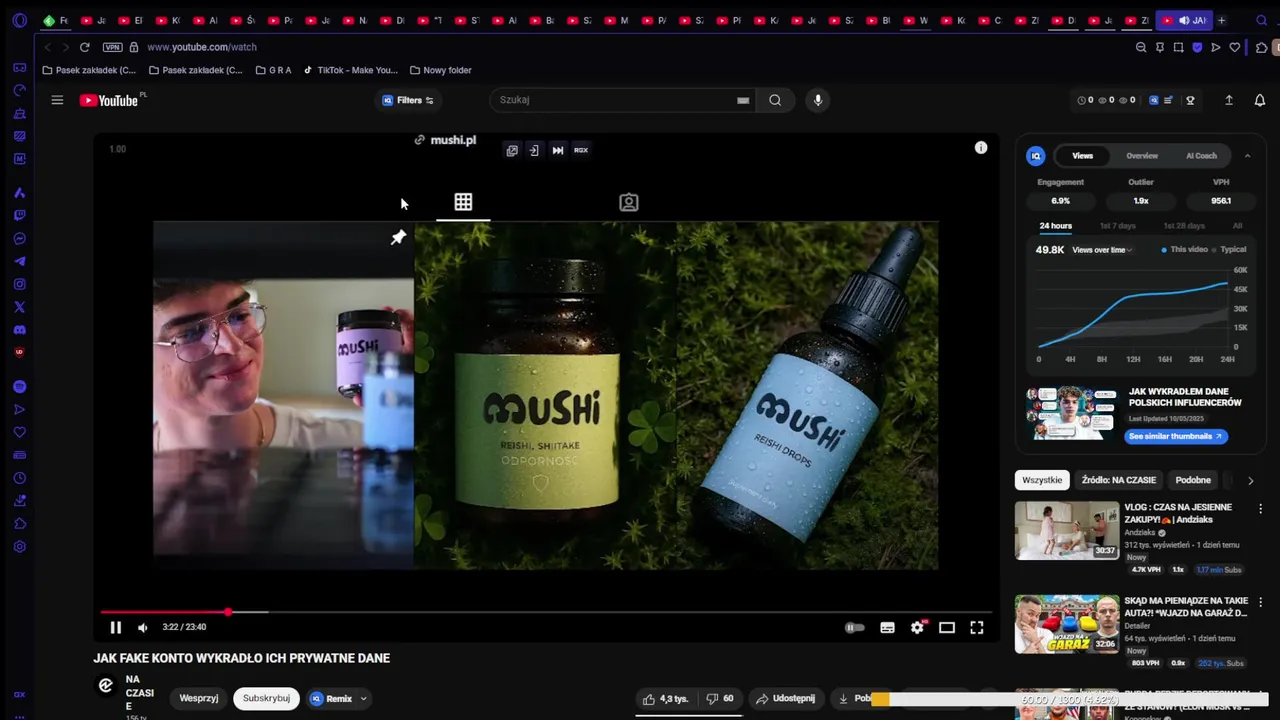The width and height of the screenshot is (1280, 720).
Task: Select the 1st 28 days range
Action: click(x=1183, y=226)
